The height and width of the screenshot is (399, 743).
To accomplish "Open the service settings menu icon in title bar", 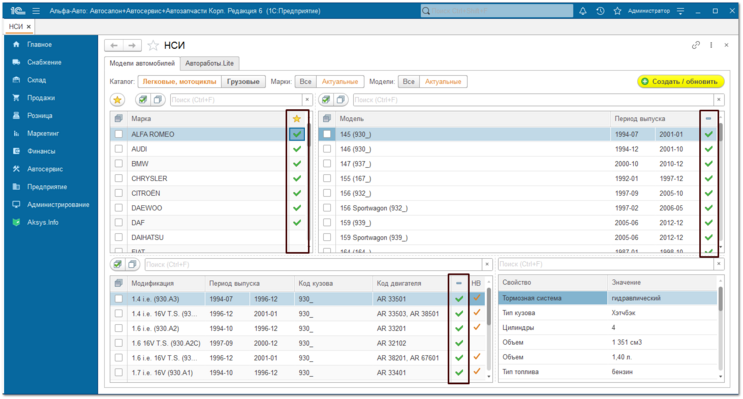I will click(x=680, y=11).
